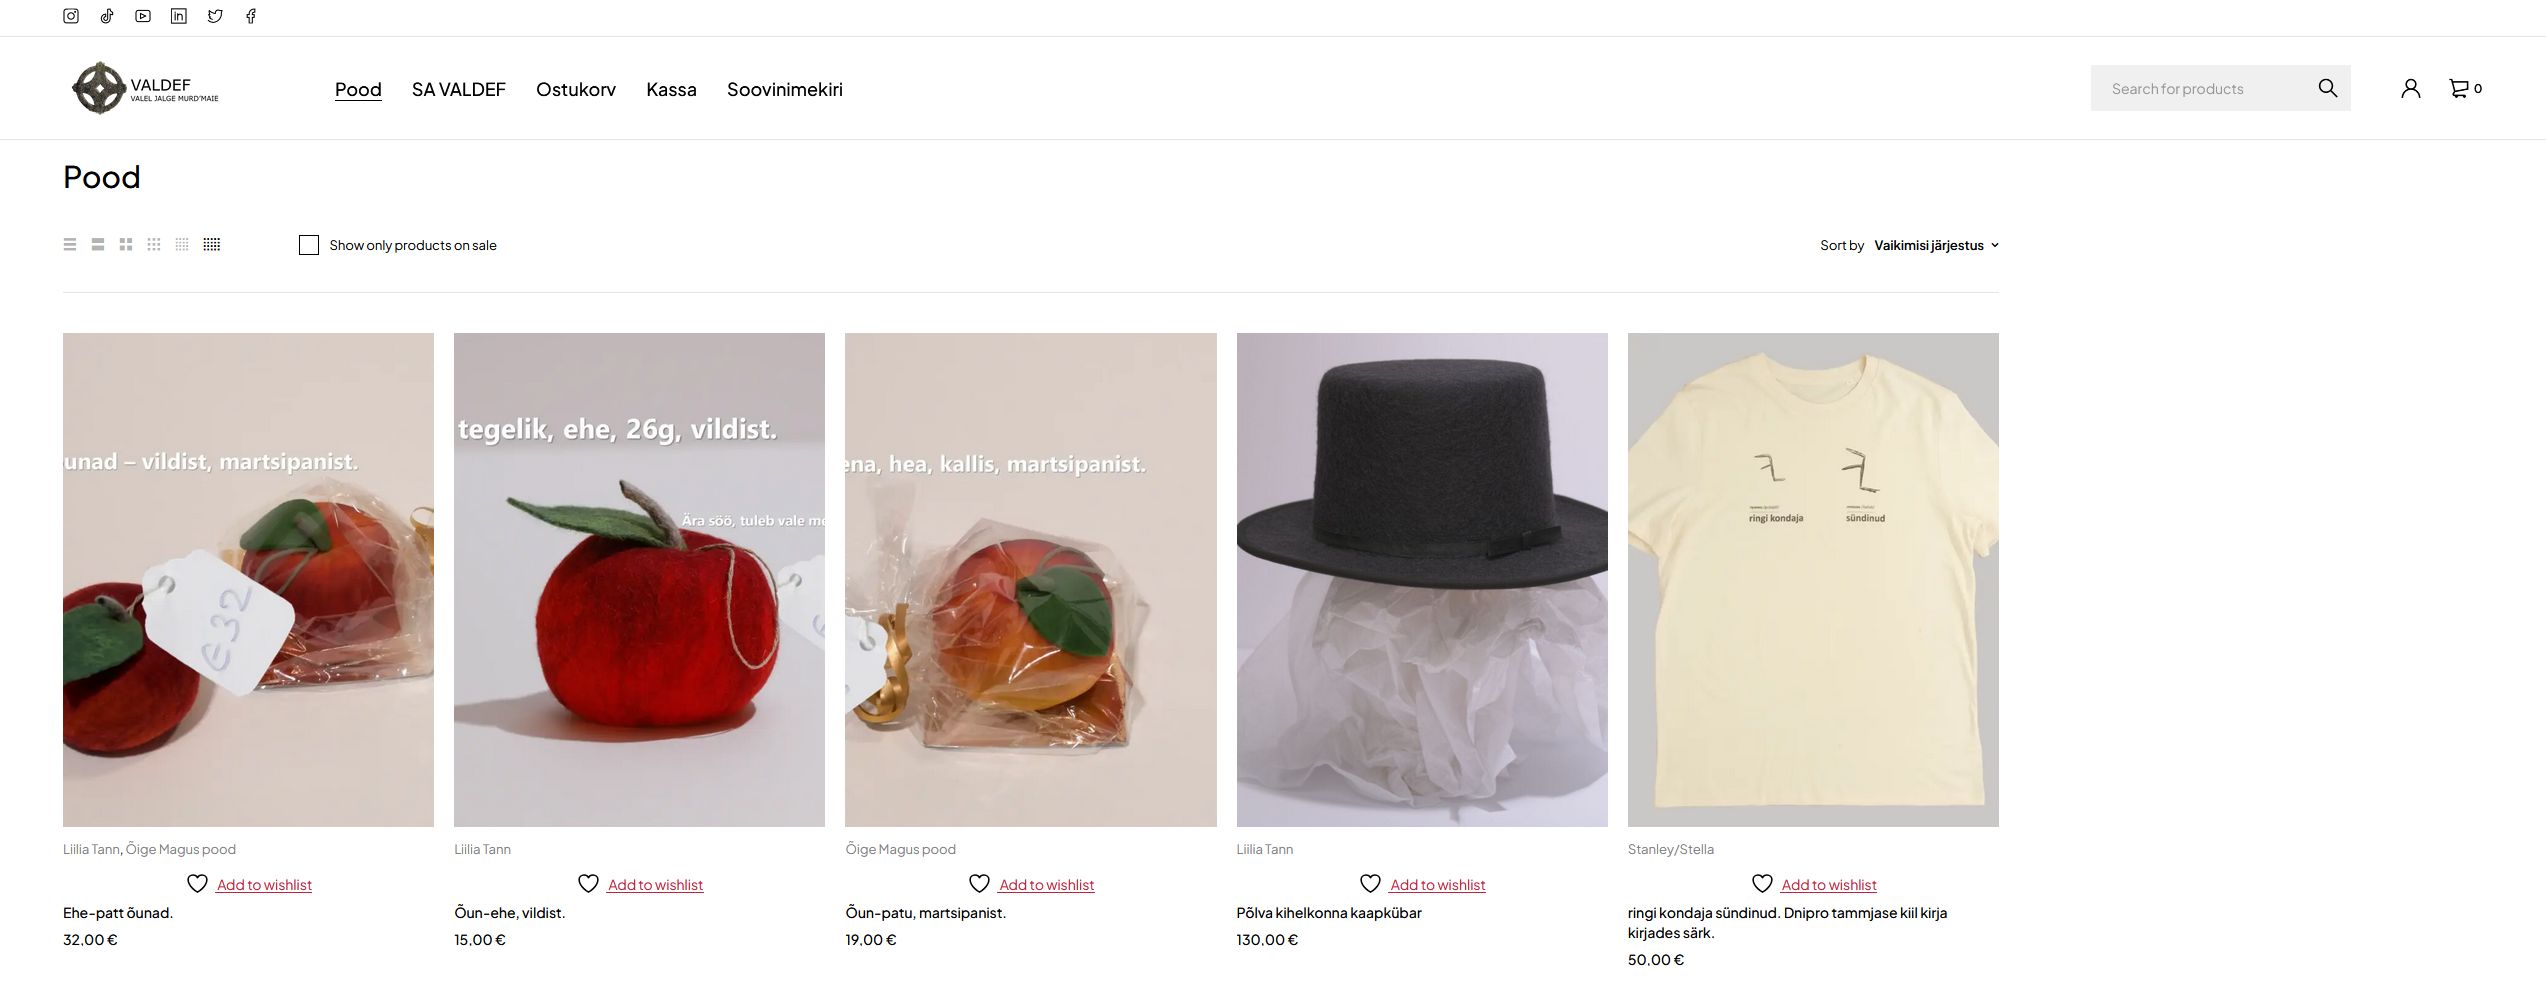Open the user account icon
This screenshot has width=2546, height=993.
2410,88
